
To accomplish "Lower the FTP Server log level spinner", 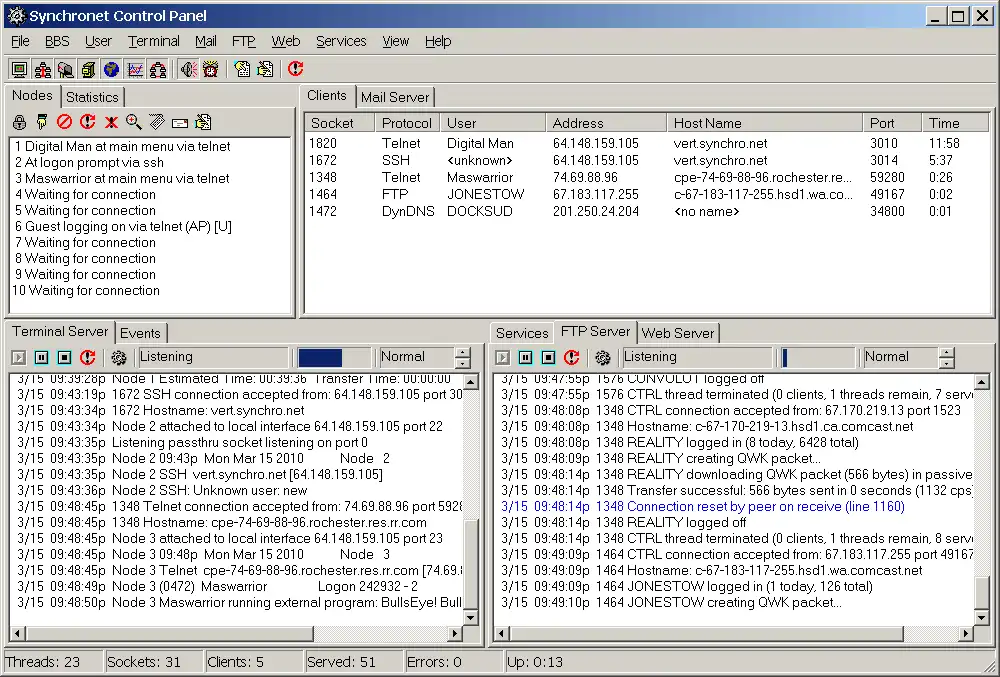I will point(946,363).
